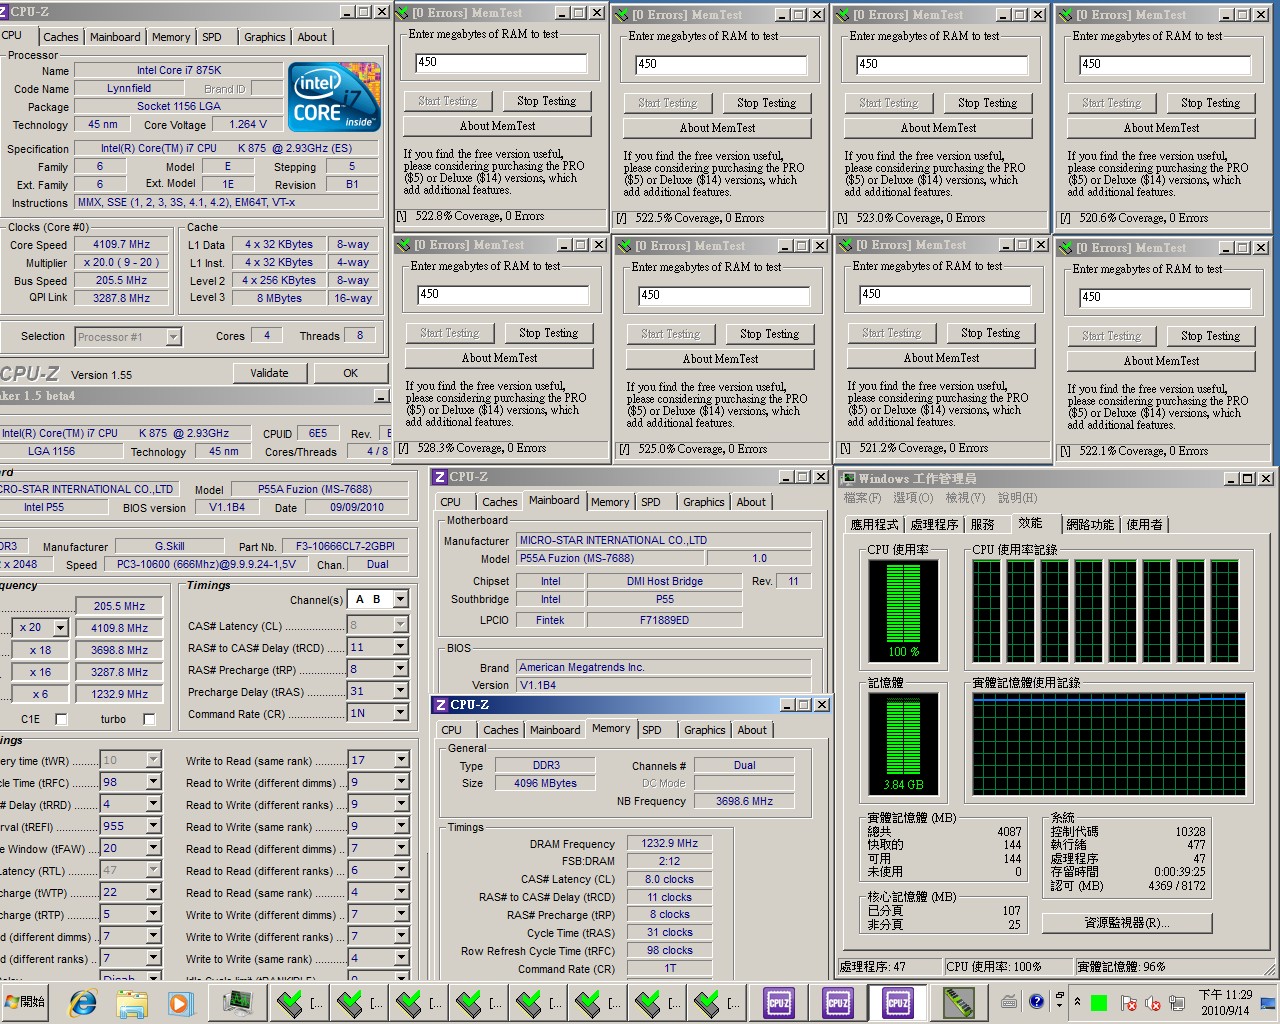
Task: Open Graphics tab in CPU-Z Mainboard window
Action: click(704, 502)
